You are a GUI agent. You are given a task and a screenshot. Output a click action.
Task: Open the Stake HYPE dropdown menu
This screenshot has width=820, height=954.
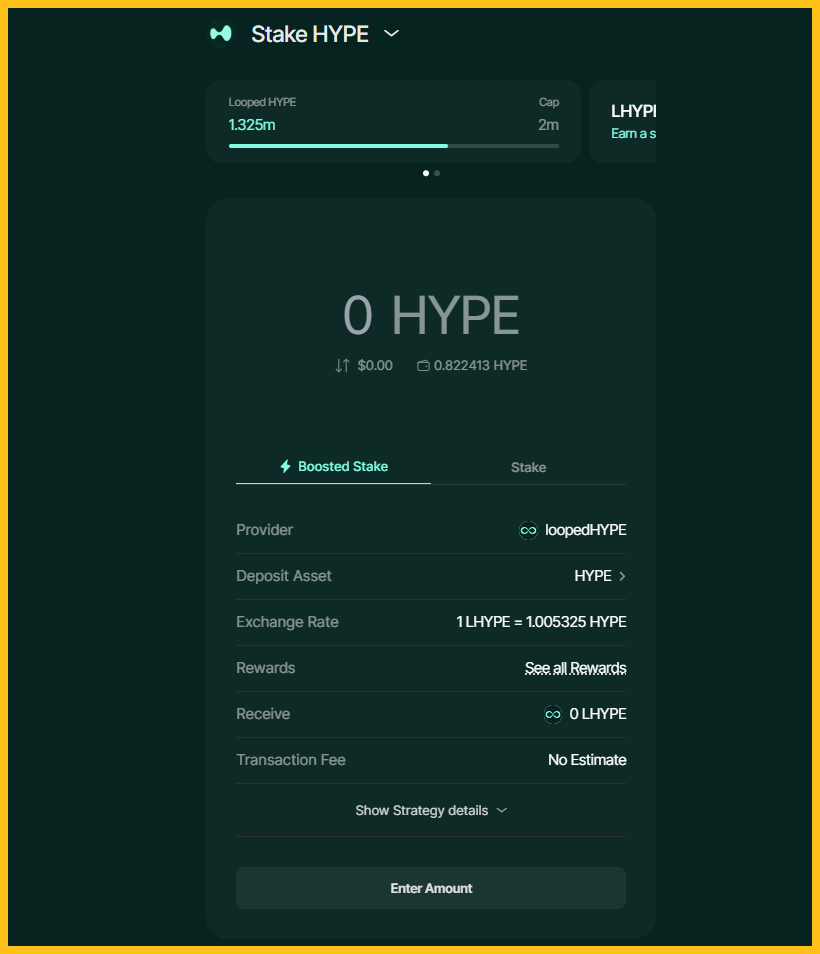click(390, 33)
